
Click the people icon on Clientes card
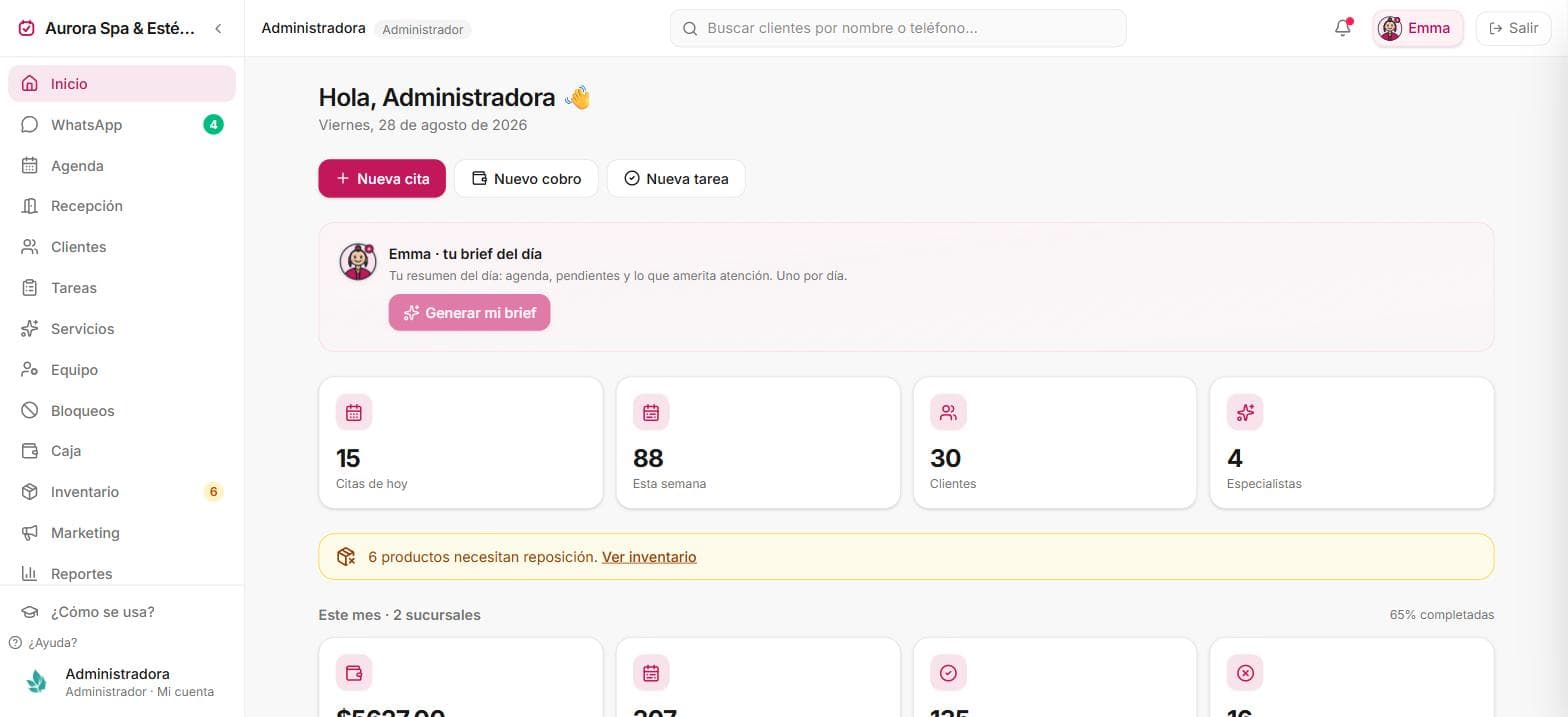click(x=948, y=412)
